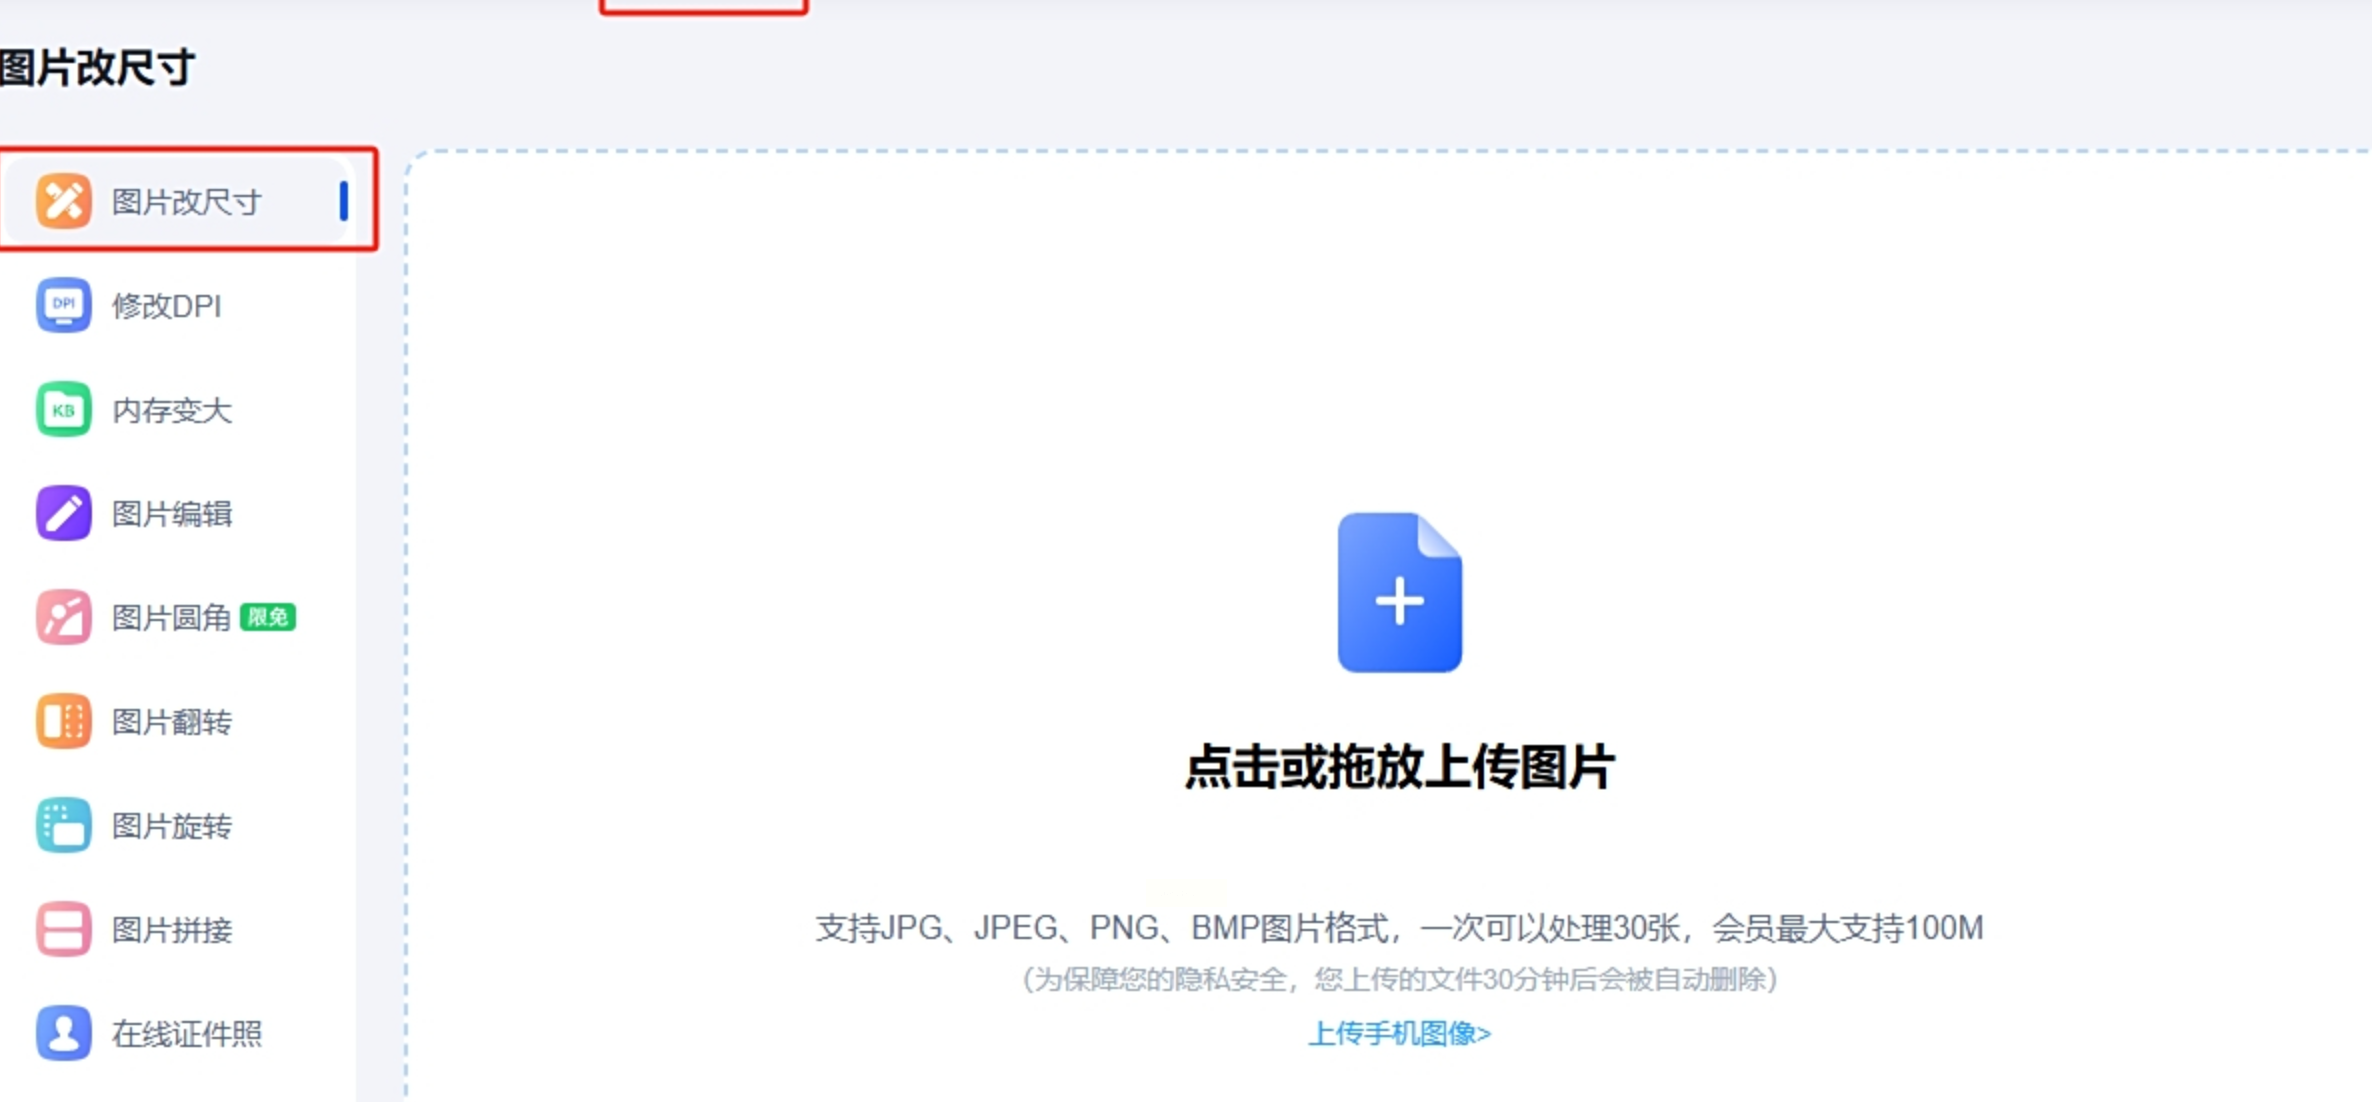Select 内存变大 in the sidebar
2372x1102 pixels.
(x=171, y=410)
